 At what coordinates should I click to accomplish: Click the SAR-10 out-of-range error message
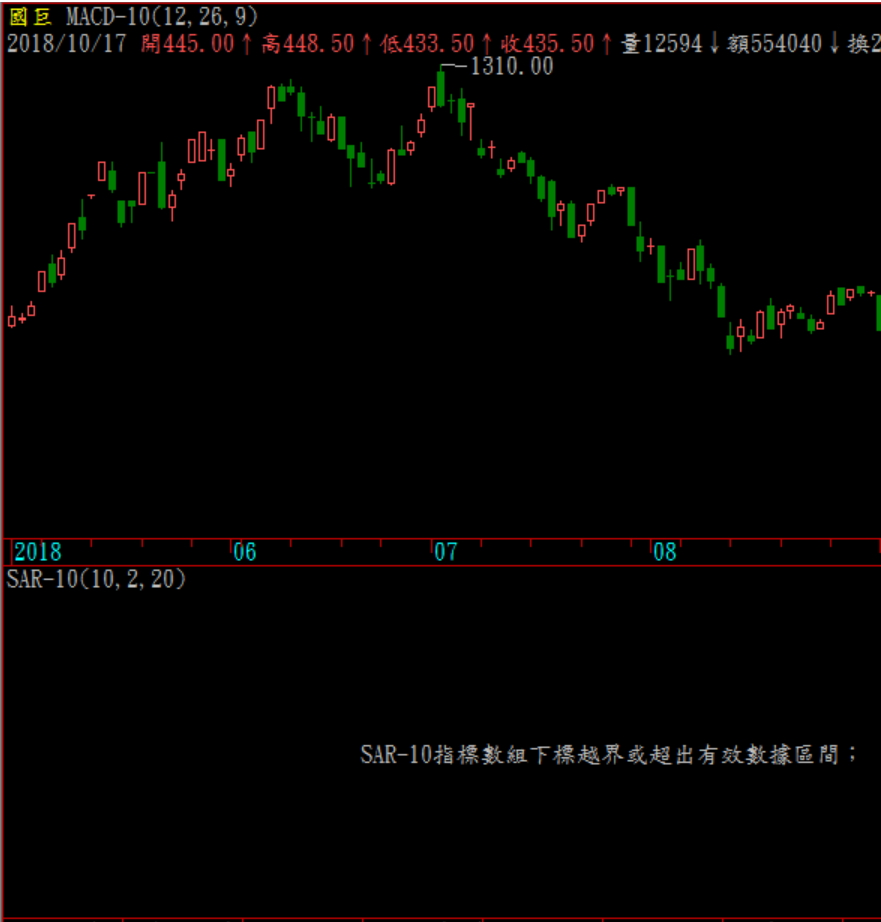click(x=608, y=754)
